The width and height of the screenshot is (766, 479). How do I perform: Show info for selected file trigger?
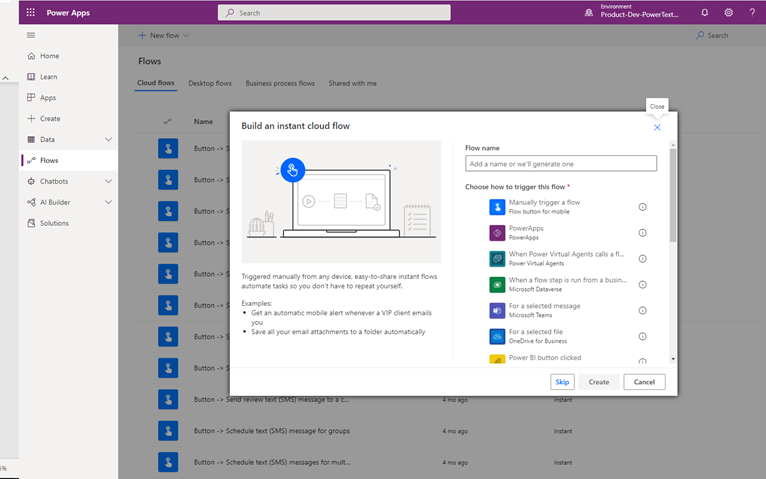pos(642,336)
